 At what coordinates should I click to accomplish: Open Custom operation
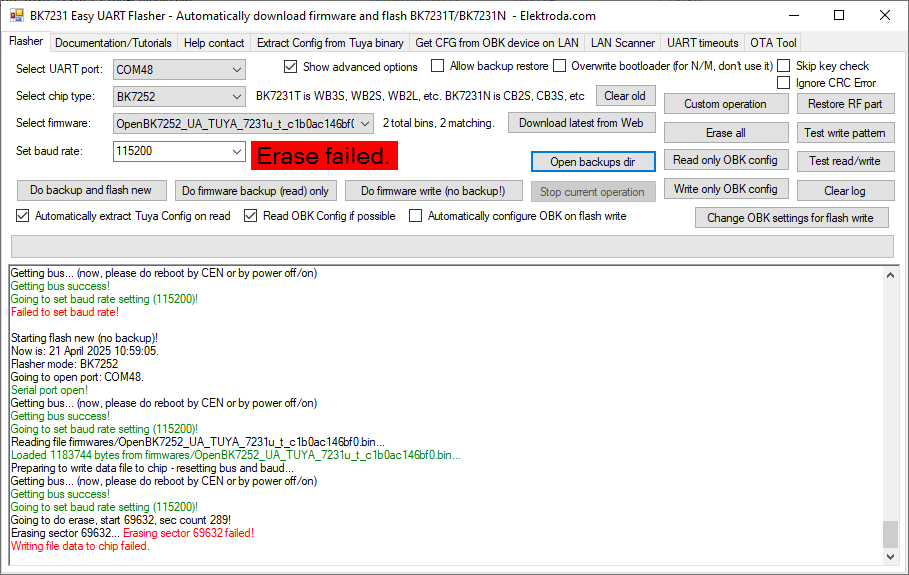[x=726, y=104]
